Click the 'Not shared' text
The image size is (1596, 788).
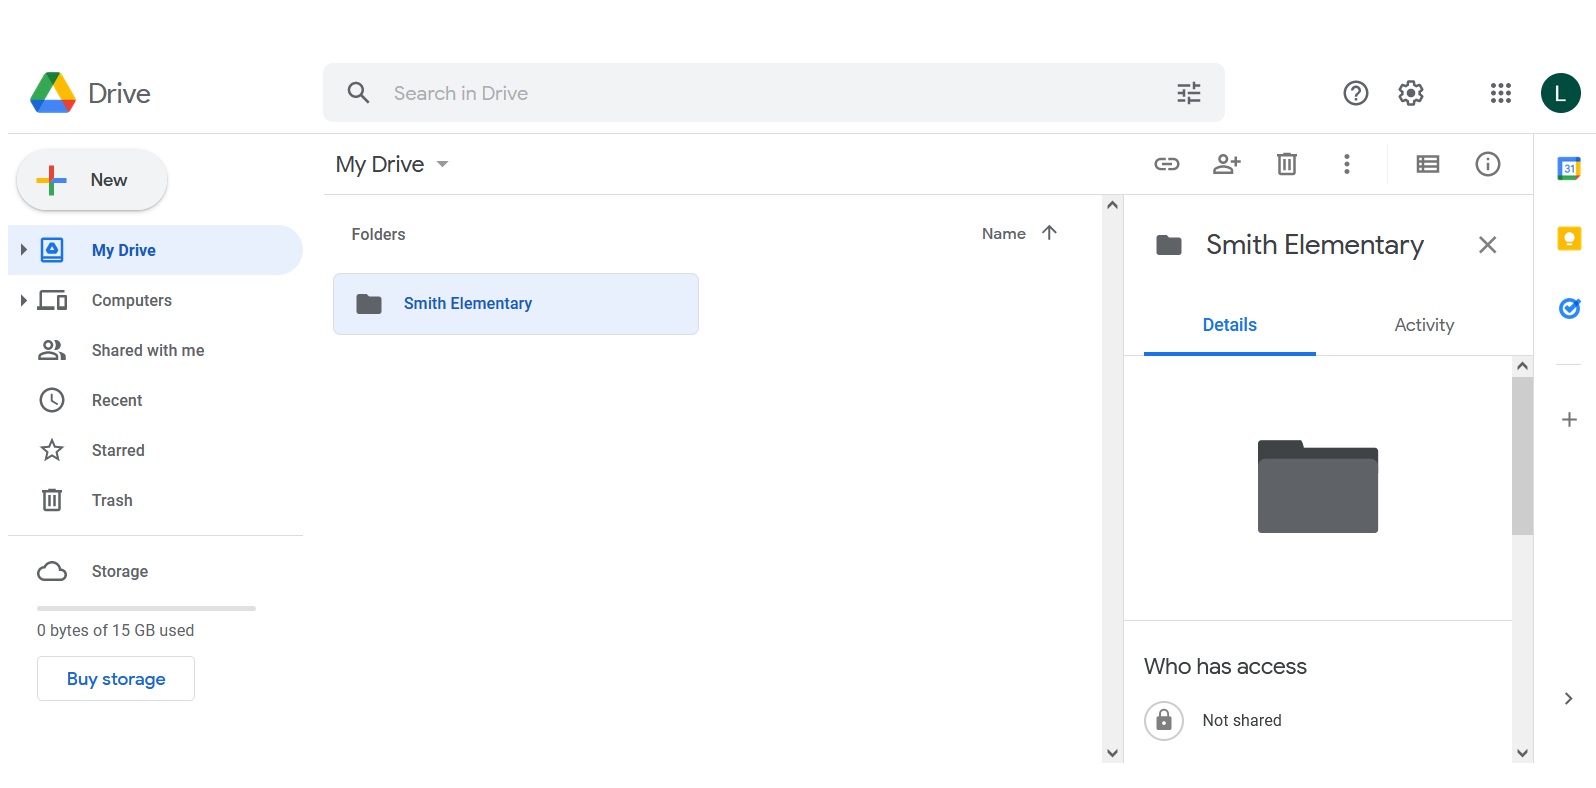click(x=1242, y=721)
